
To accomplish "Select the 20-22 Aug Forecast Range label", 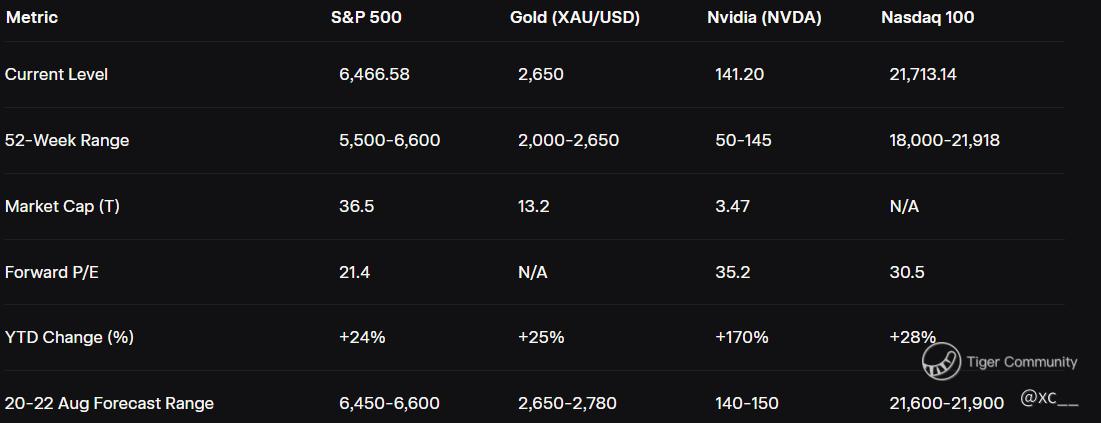I will [x=109, y=403].
